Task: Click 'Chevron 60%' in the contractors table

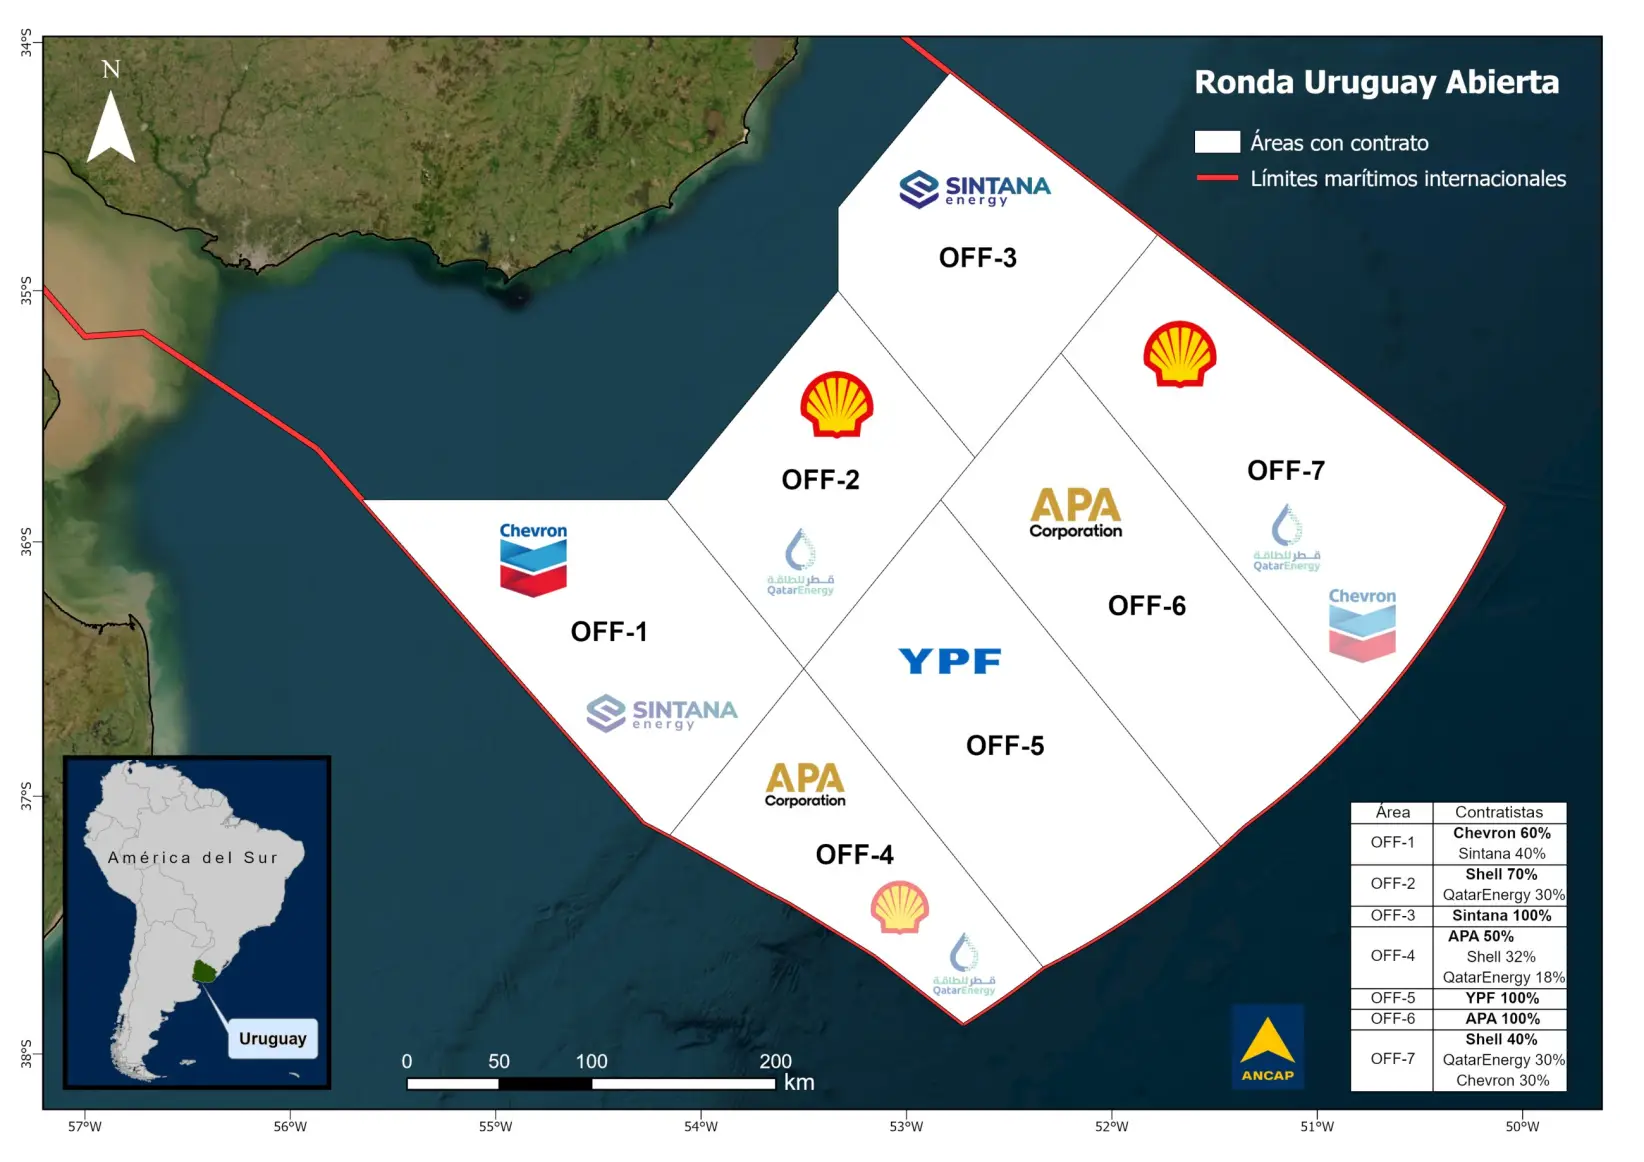Action: [x=1501, y=833]
